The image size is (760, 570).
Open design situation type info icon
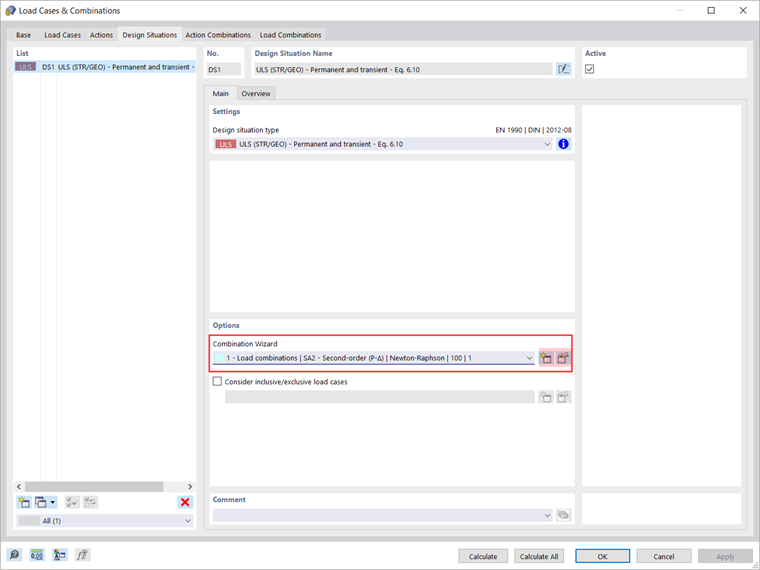pos(563,144)
